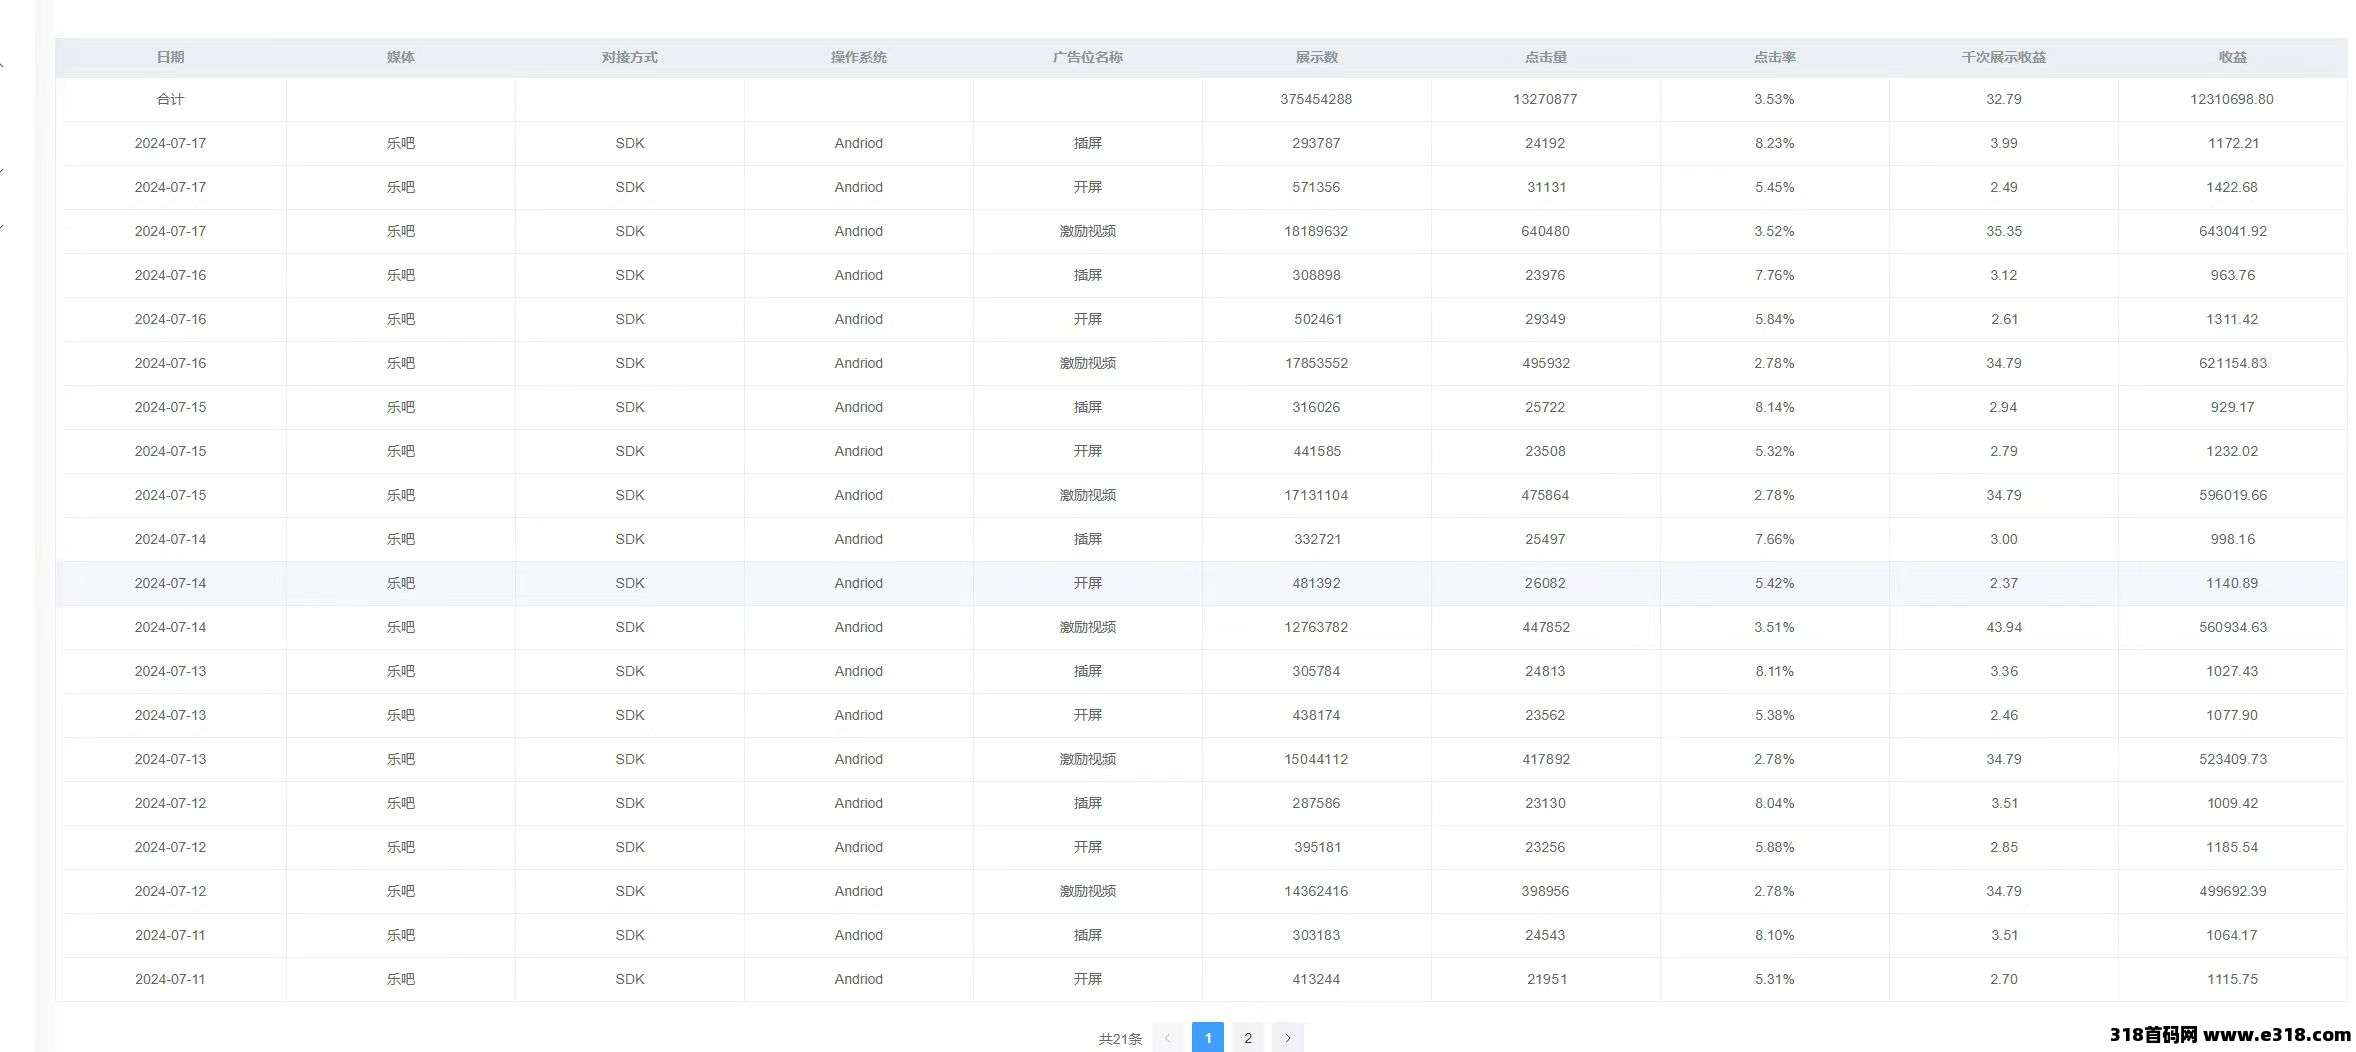
Task: Click clicks cell 24813
Action: tap(1545, 671)
